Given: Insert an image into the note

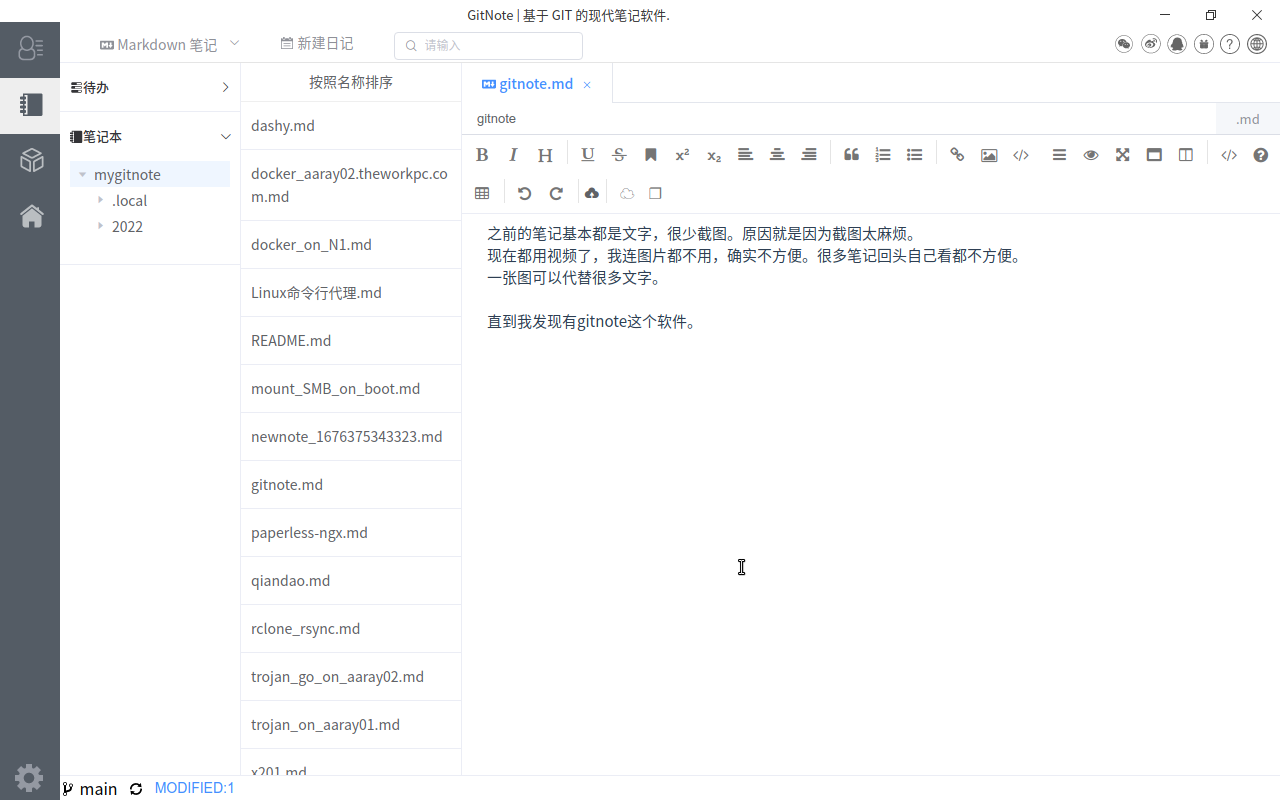Looking at the screenshot, I should [989, 155].
